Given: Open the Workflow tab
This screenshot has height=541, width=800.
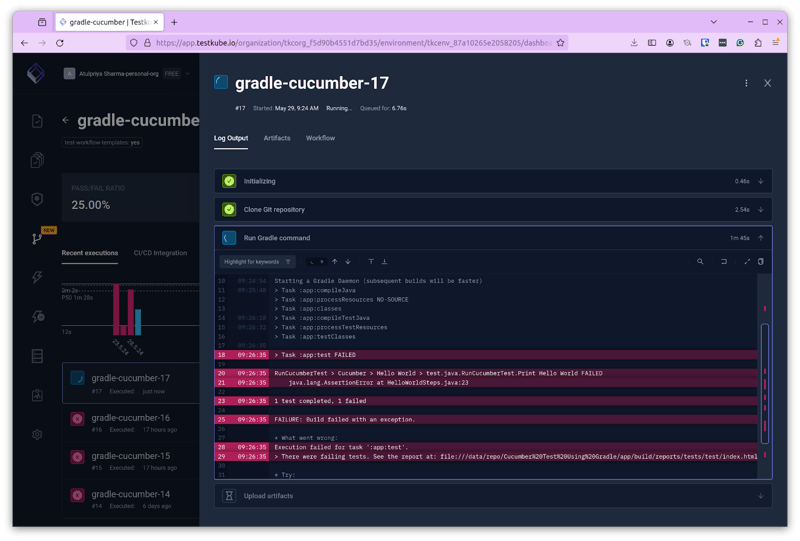Looking at the screenshot, I should pos(320,138).
